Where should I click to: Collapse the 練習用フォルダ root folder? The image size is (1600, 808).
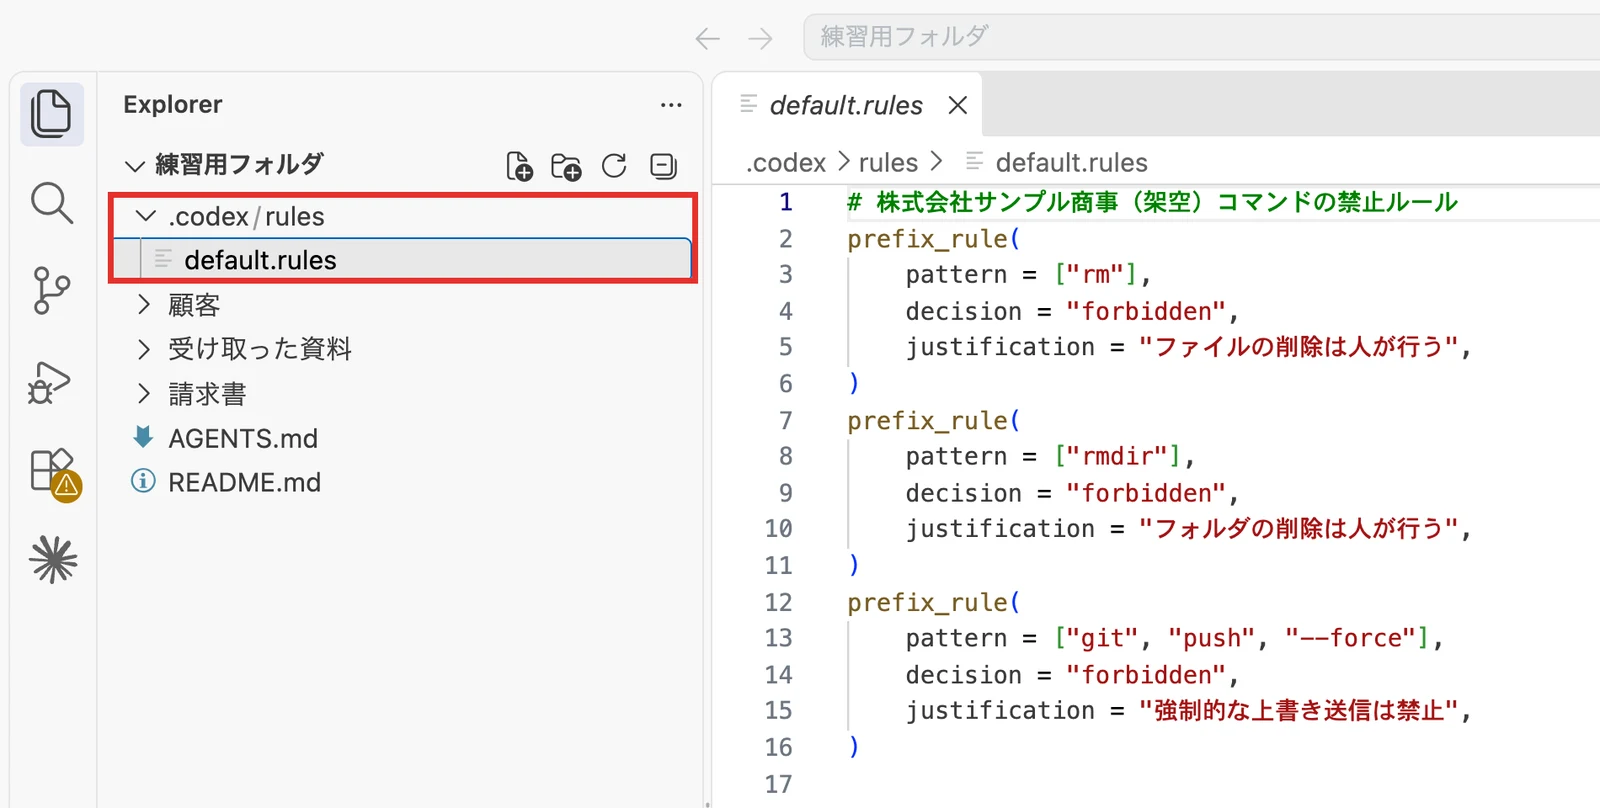[134, 165]
